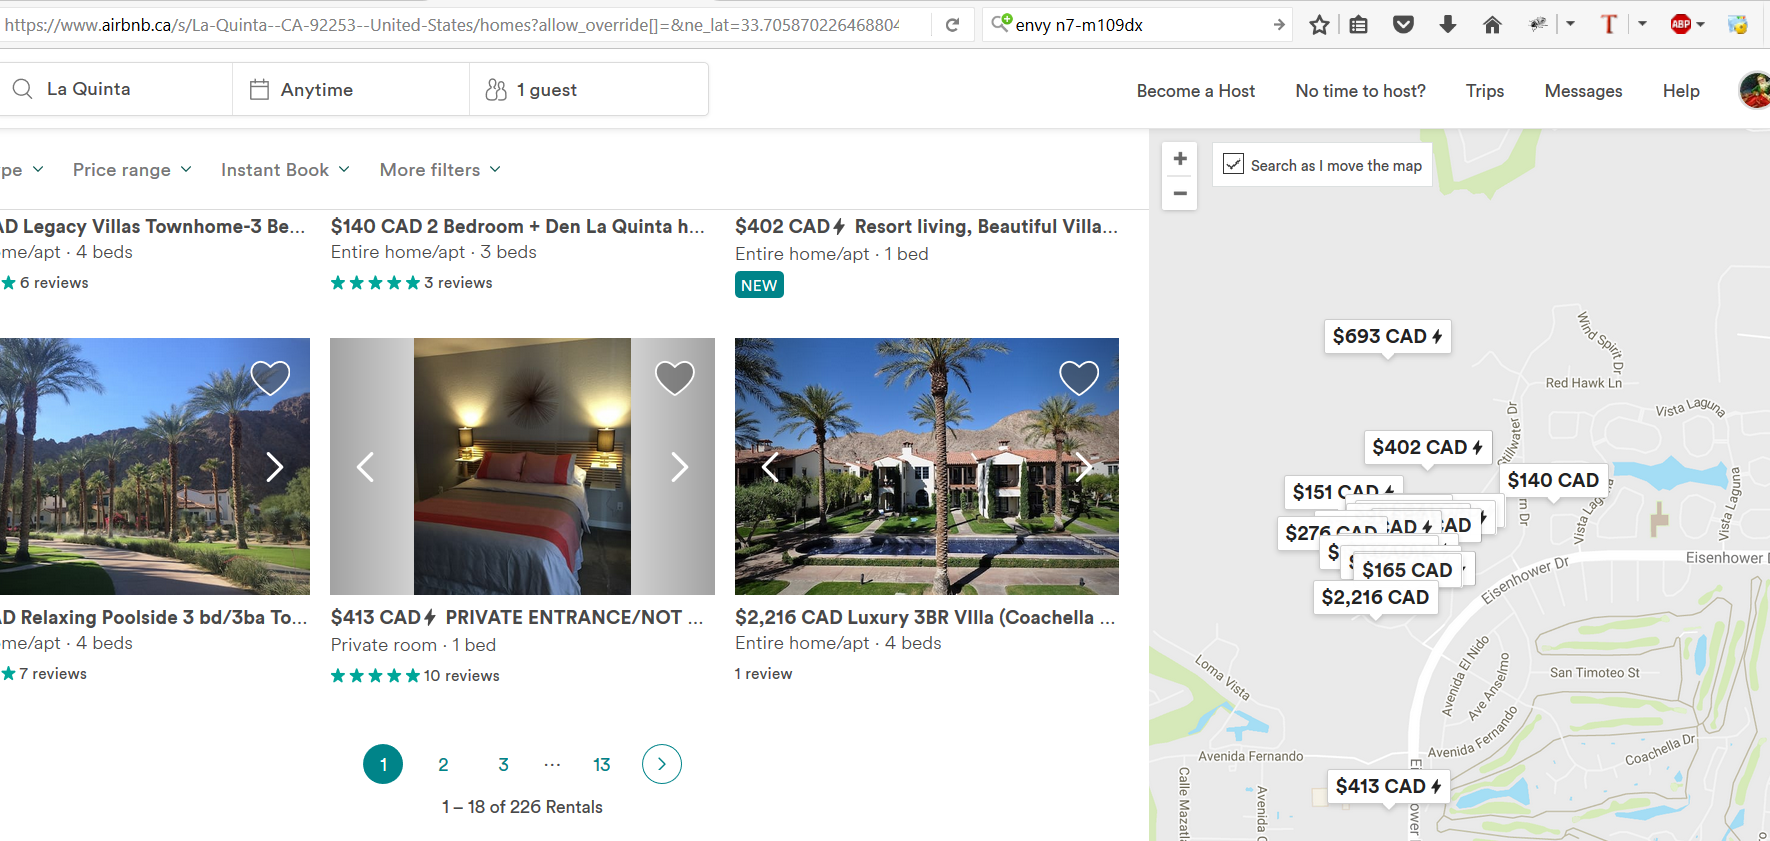Favorite the Luxury 3BR Villa listing heart
The height and width of the screenshot is (841, 1770).
click(1079, 377)
